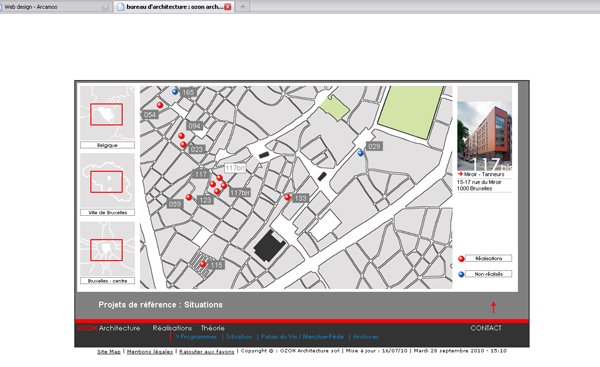The width and height of the screenshot is (600, 367).
Task: Open the Site Map footer link
Action: point(109,351)
